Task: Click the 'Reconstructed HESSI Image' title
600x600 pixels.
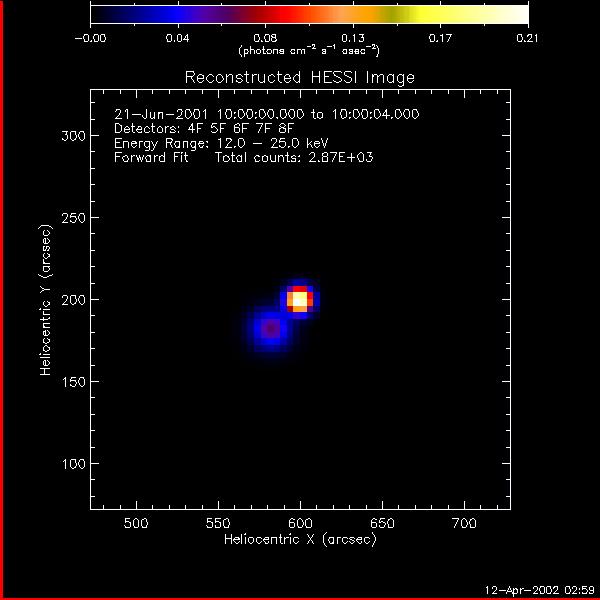Action: pyautogui.click(x=300, y=78)
